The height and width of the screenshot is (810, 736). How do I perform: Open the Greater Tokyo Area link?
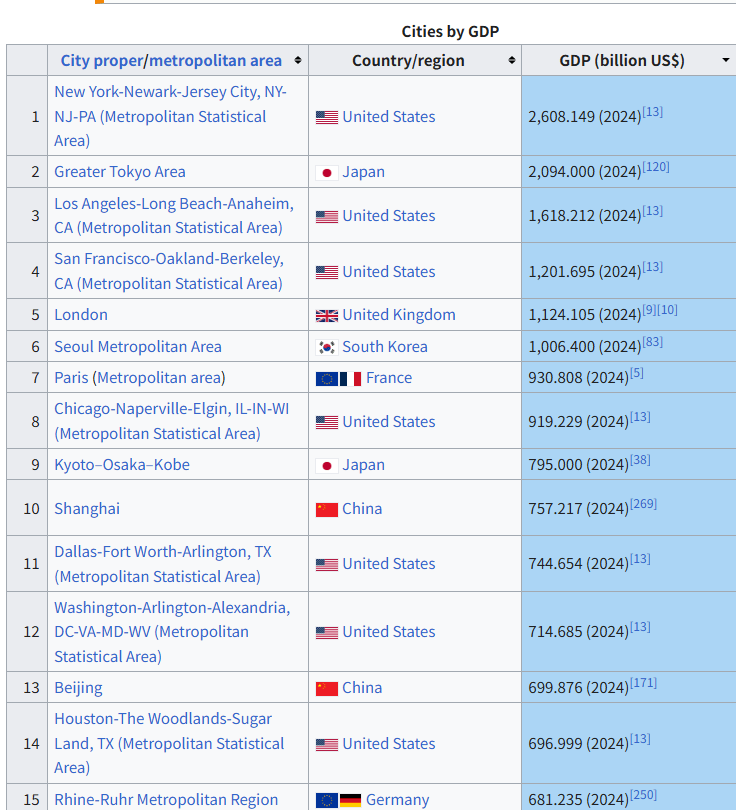(119, 172)
